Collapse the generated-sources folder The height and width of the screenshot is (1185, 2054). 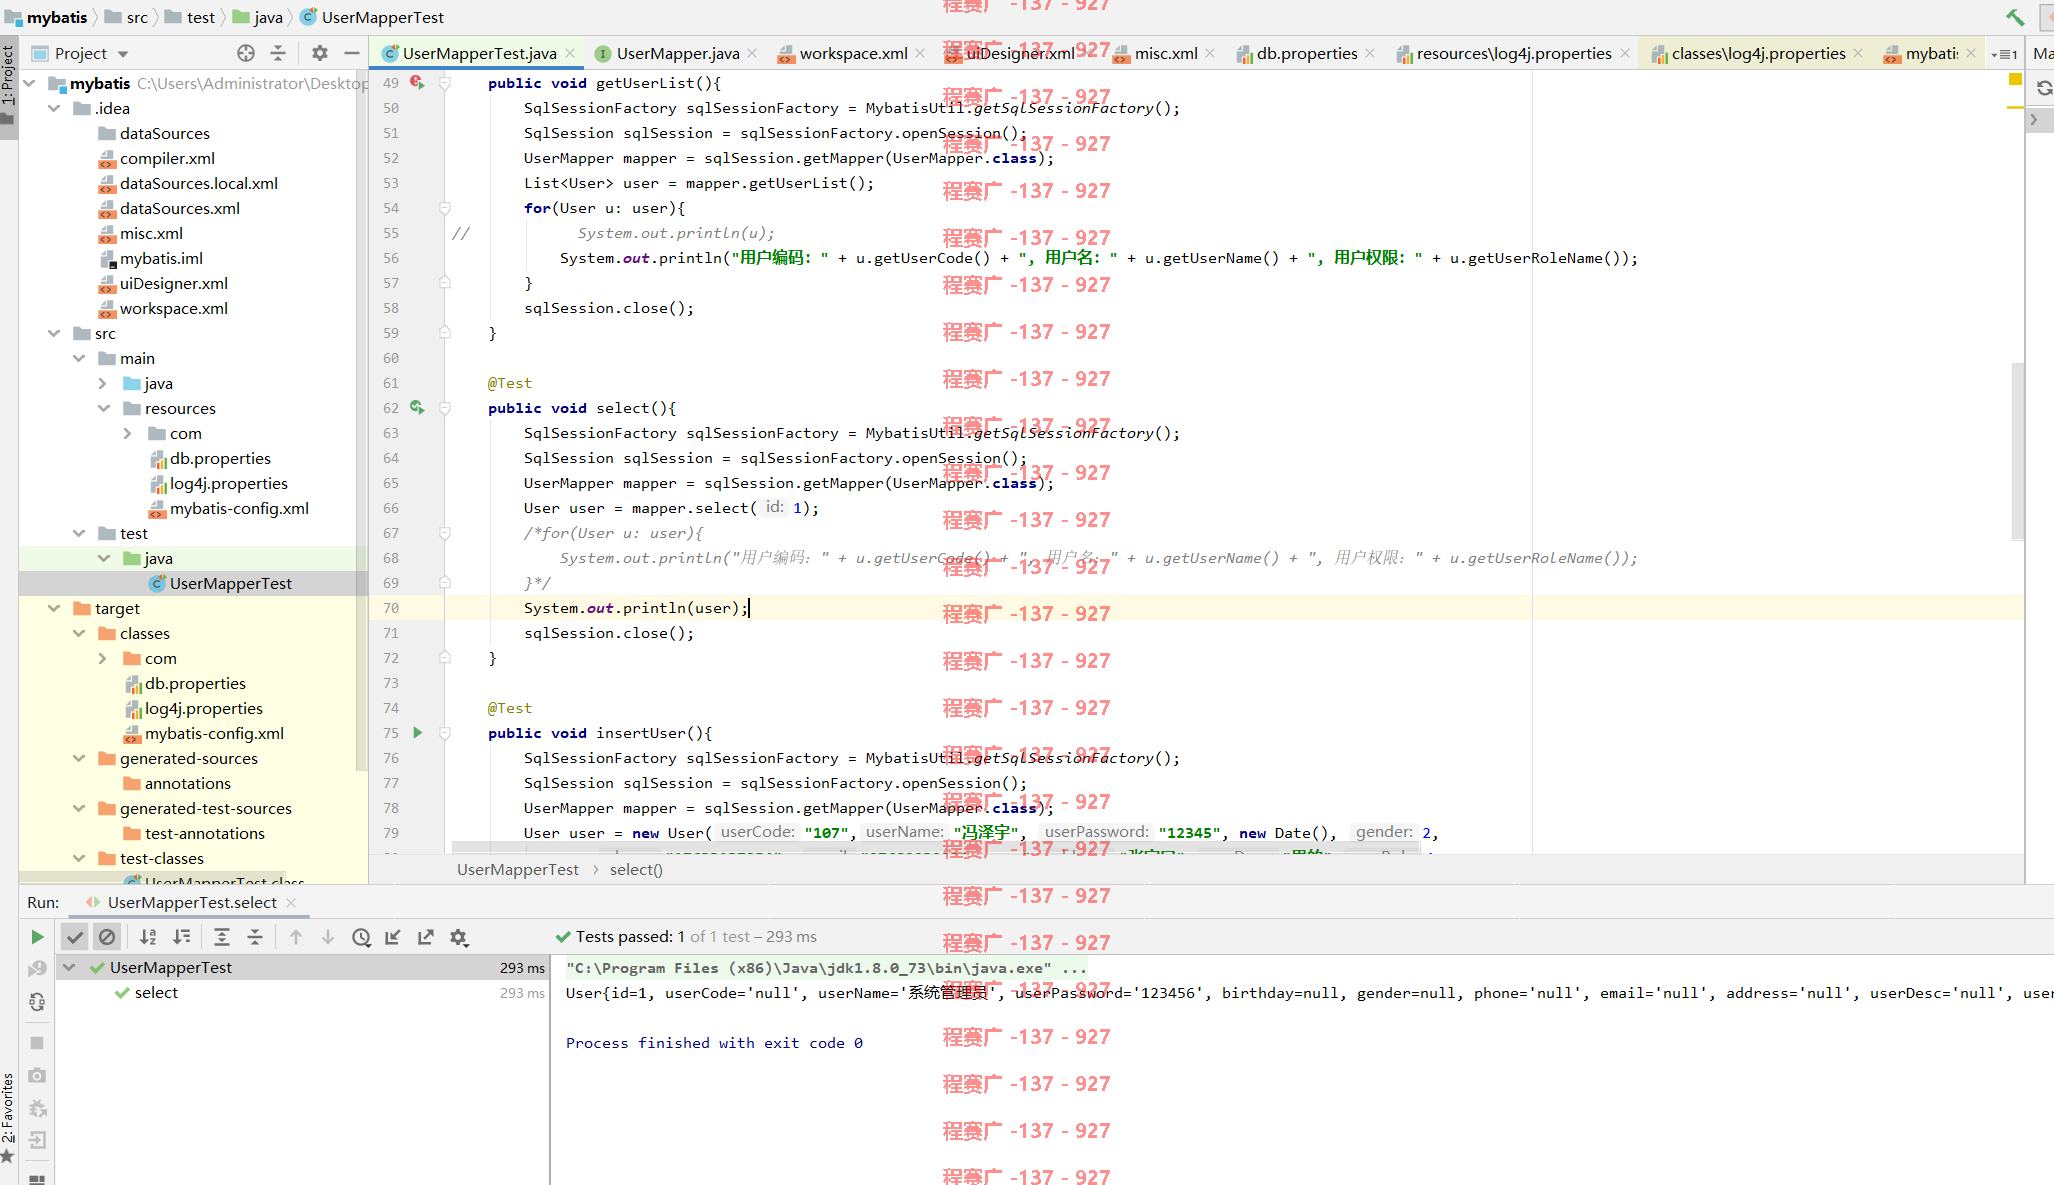(79, 758)
